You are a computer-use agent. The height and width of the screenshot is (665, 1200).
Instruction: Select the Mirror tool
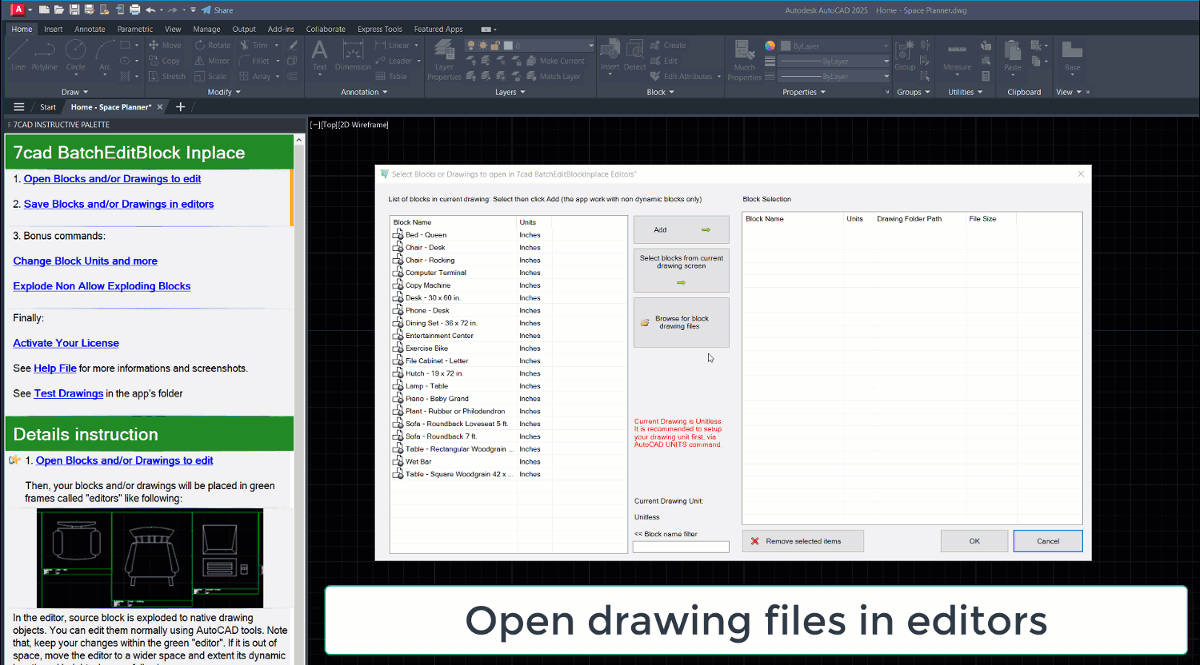tap(212, 61)
